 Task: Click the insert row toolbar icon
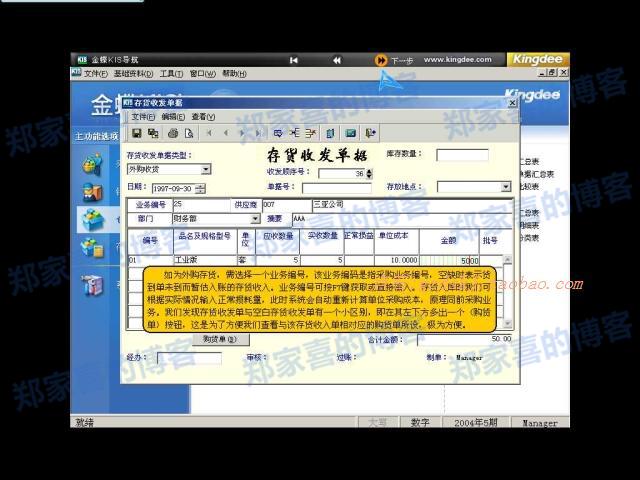294,133
